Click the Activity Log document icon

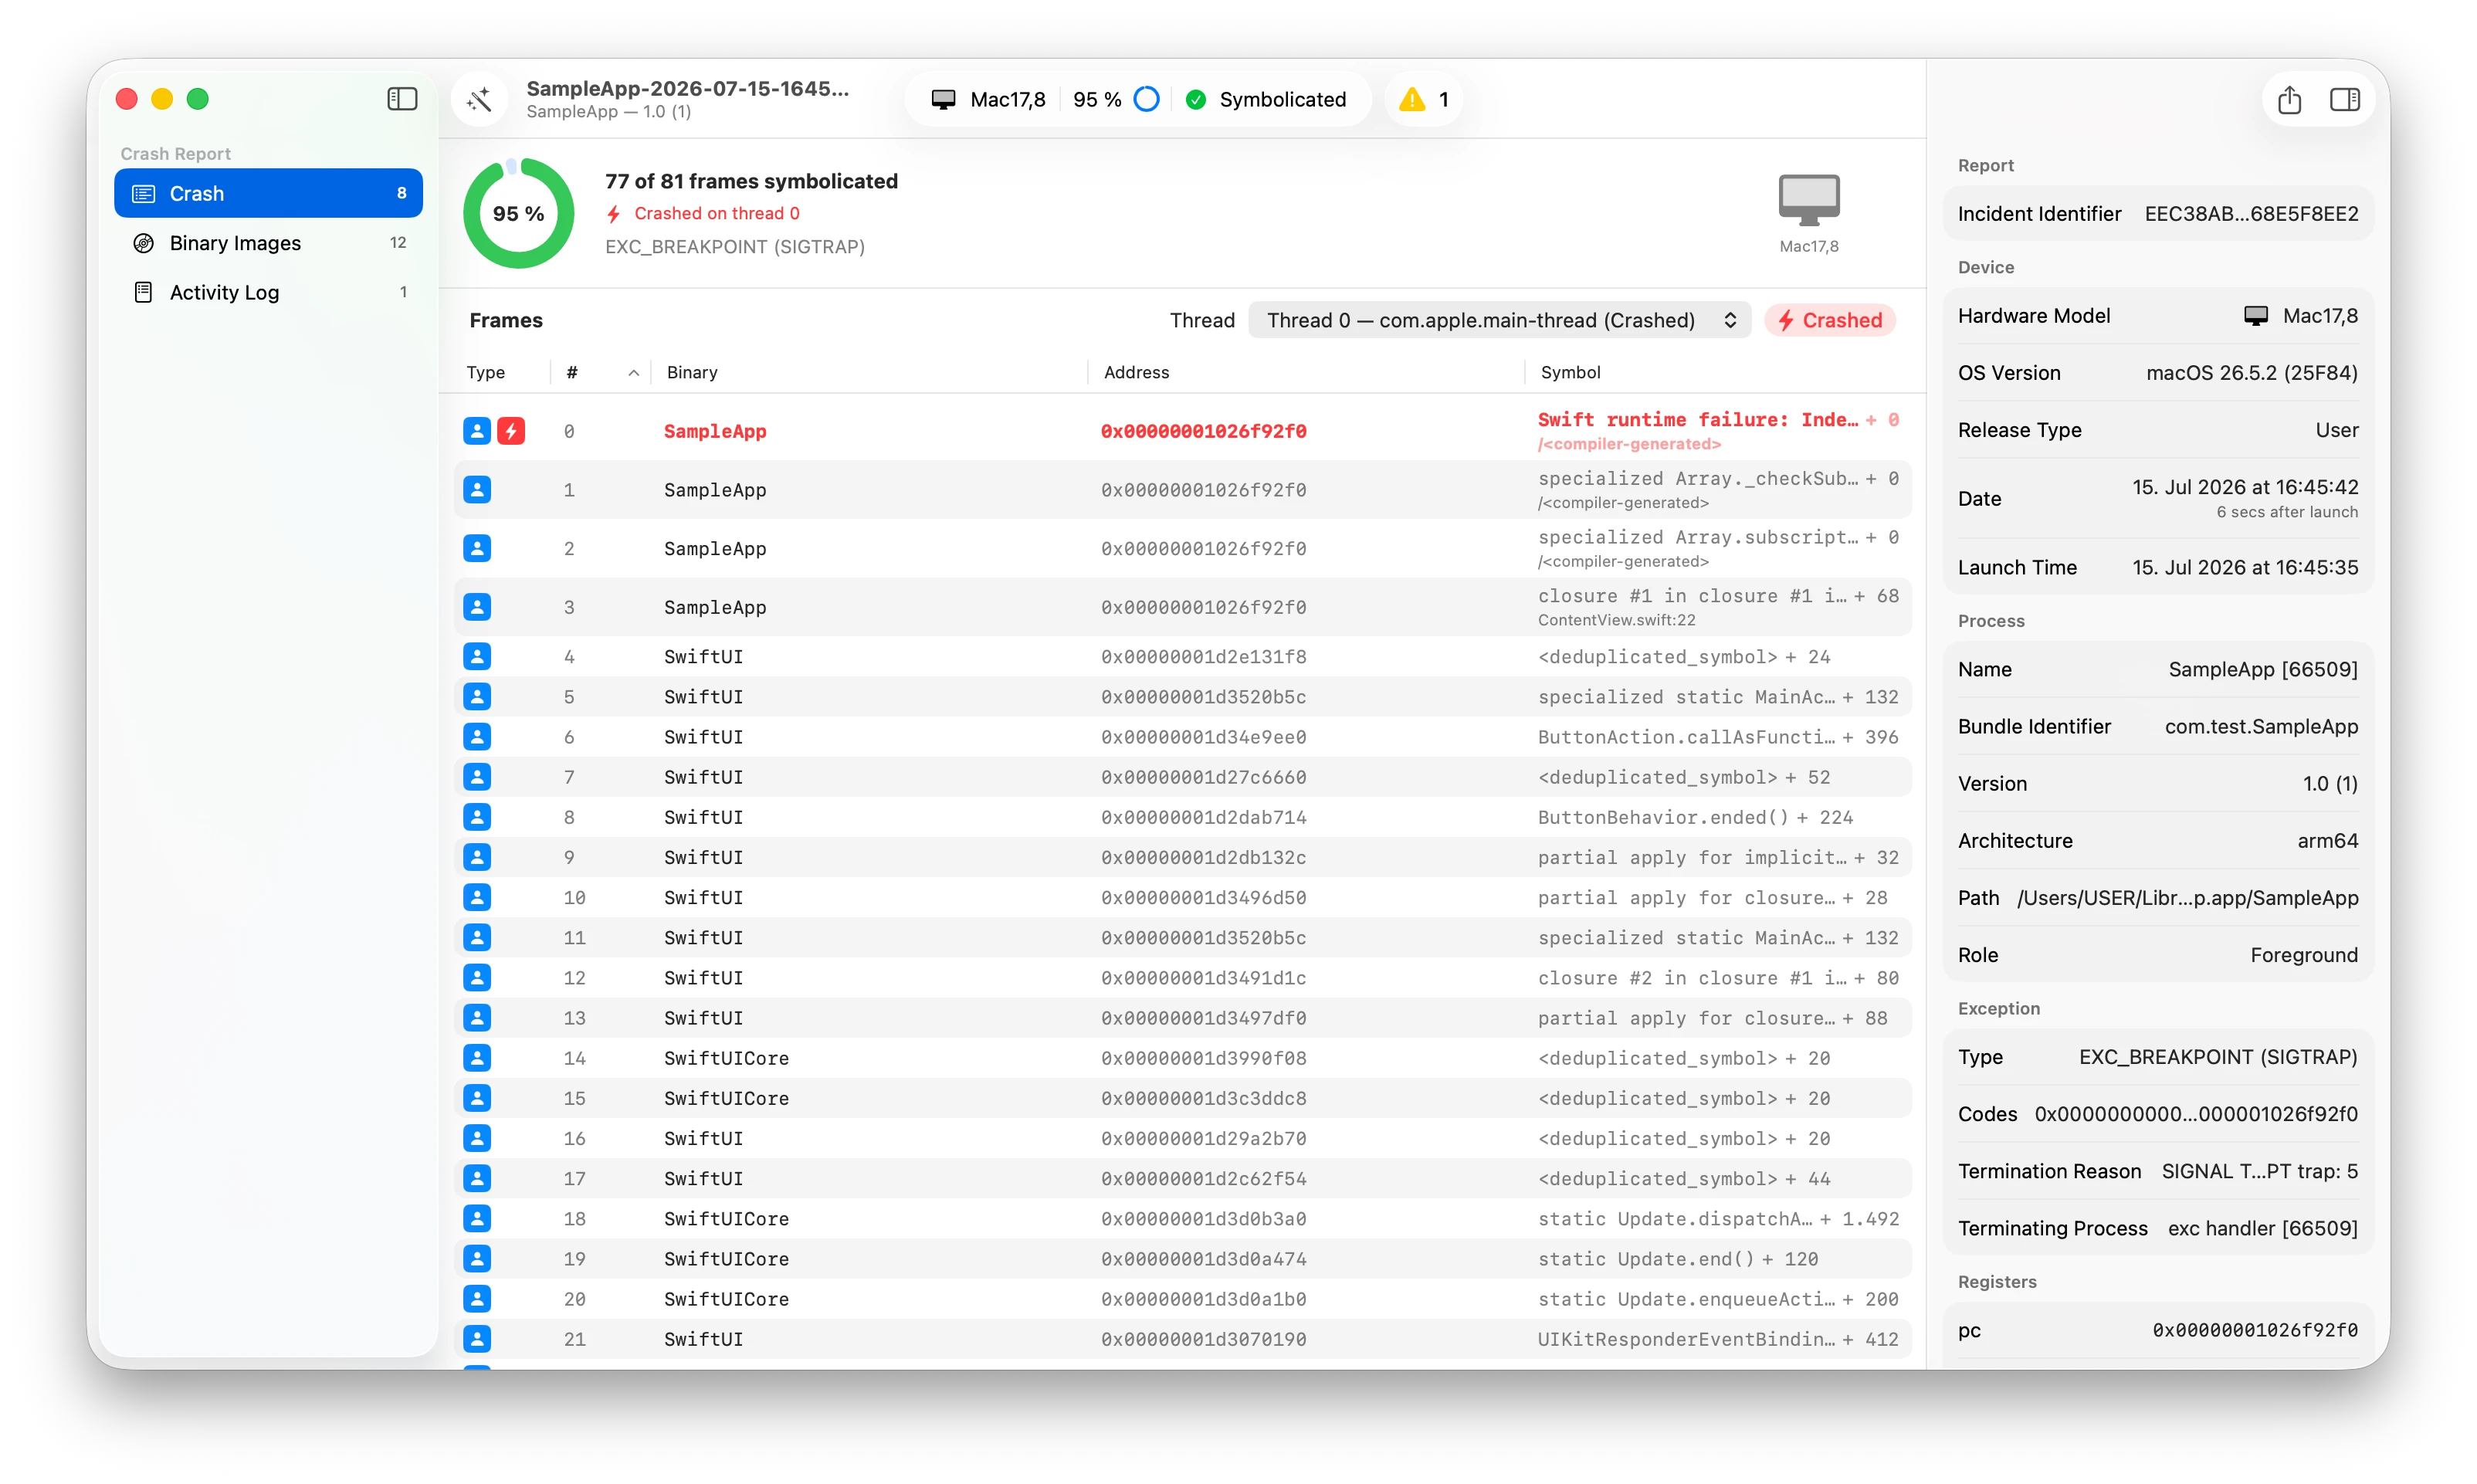(x=144, y=292)
